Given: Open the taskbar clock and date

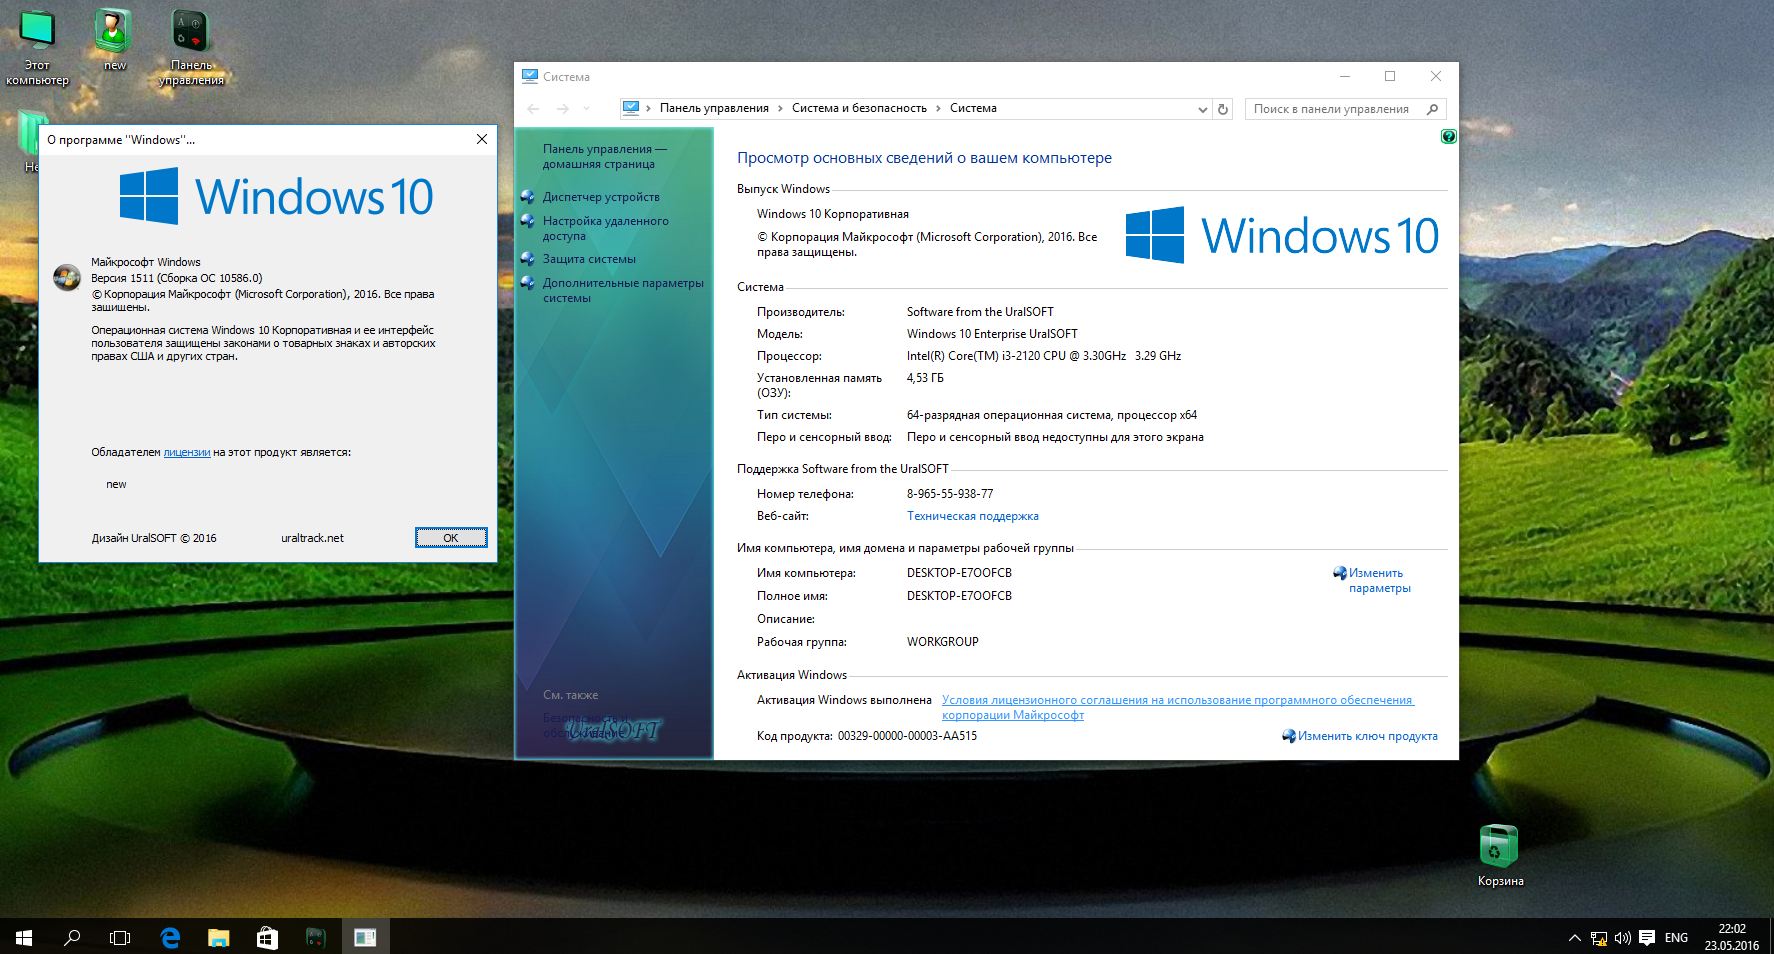Looking at the screenshot, I should 1732,937.
